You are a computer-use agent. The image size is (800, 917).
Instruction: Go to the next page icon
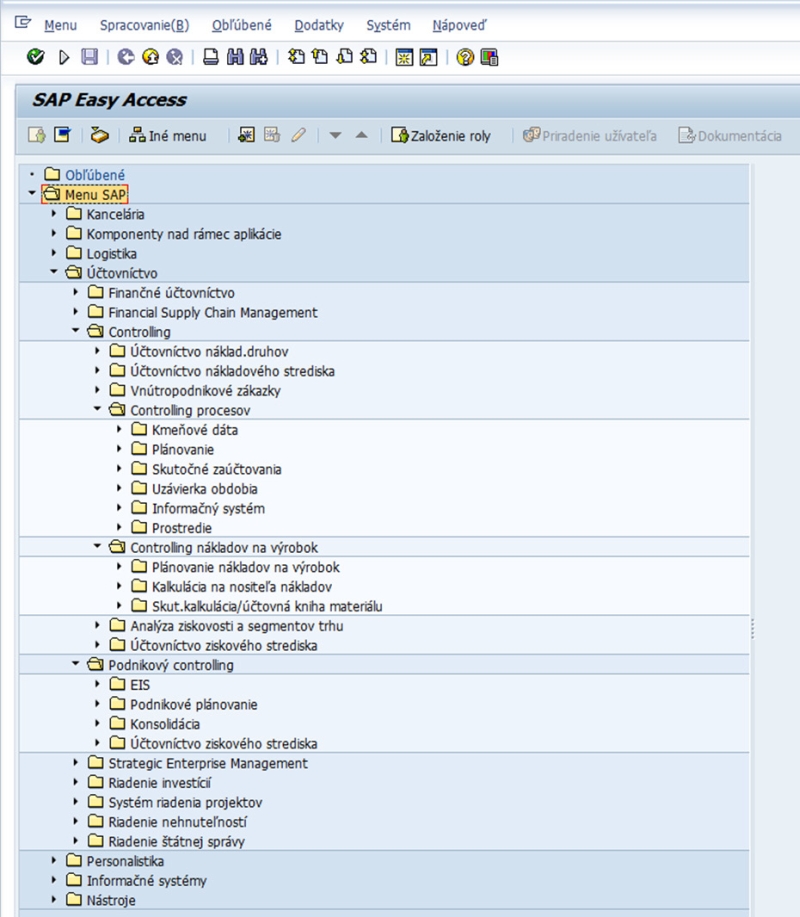[345, 57]
